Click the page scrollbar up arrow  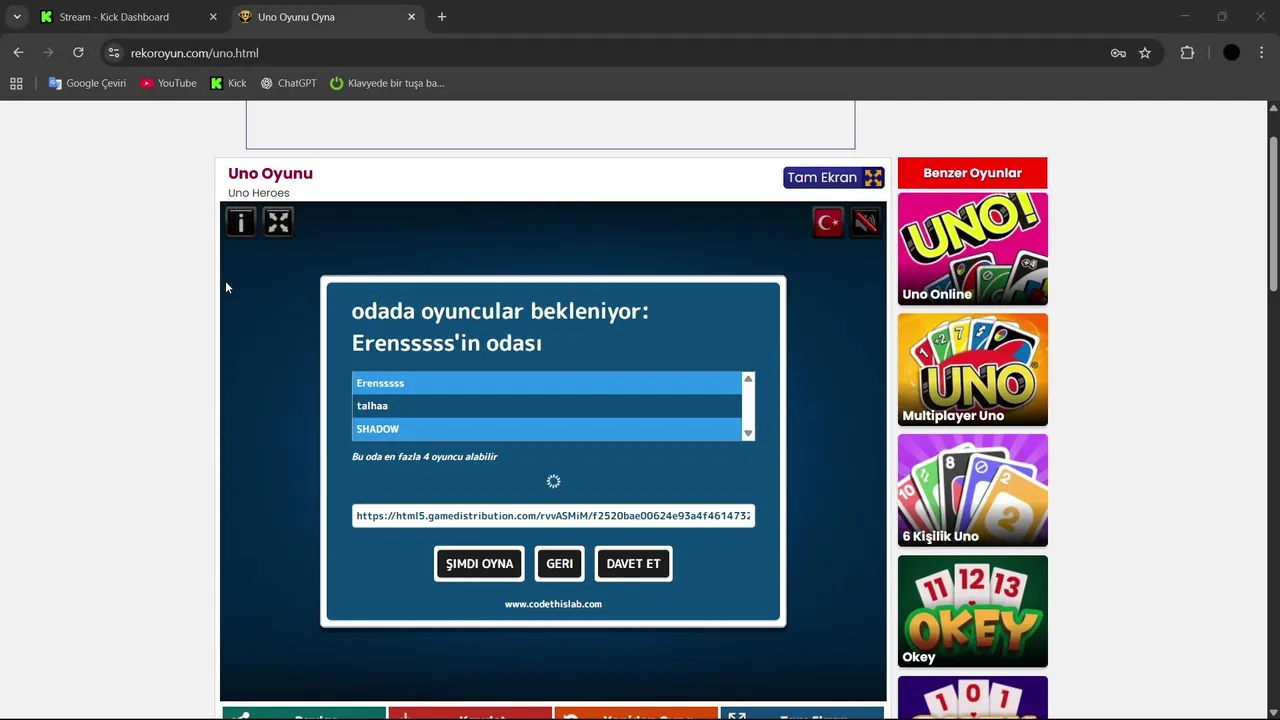[1273, 107]
